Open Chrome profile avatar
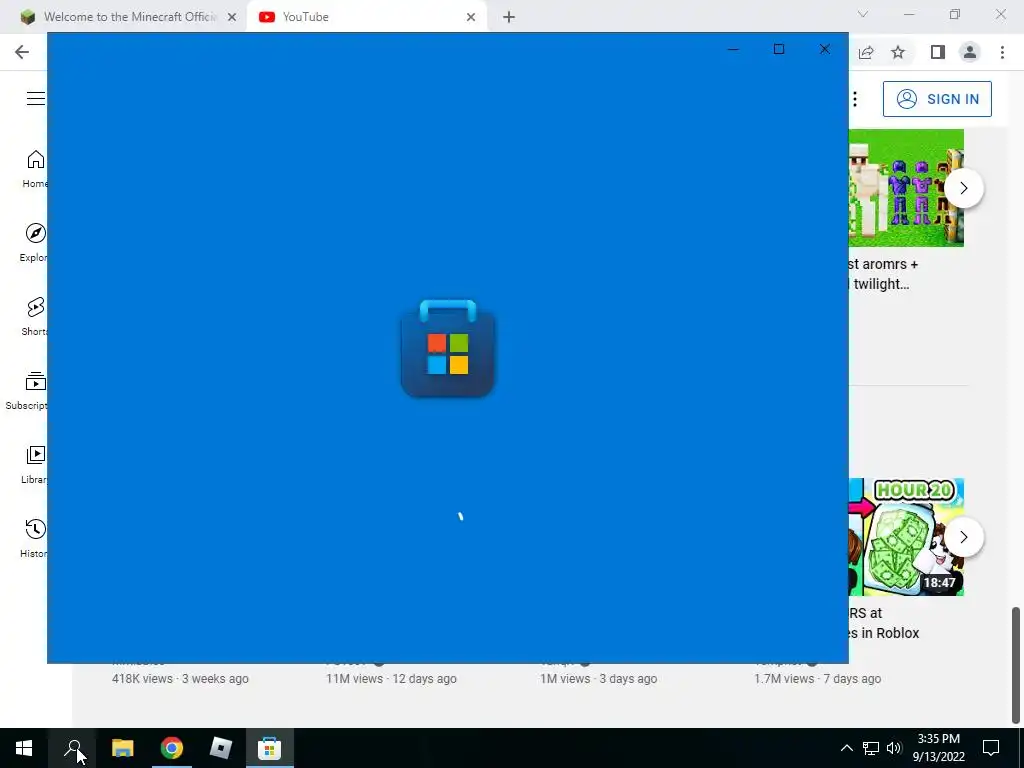The width and height of the screenshot is (1024, 768). coord(970,52)
